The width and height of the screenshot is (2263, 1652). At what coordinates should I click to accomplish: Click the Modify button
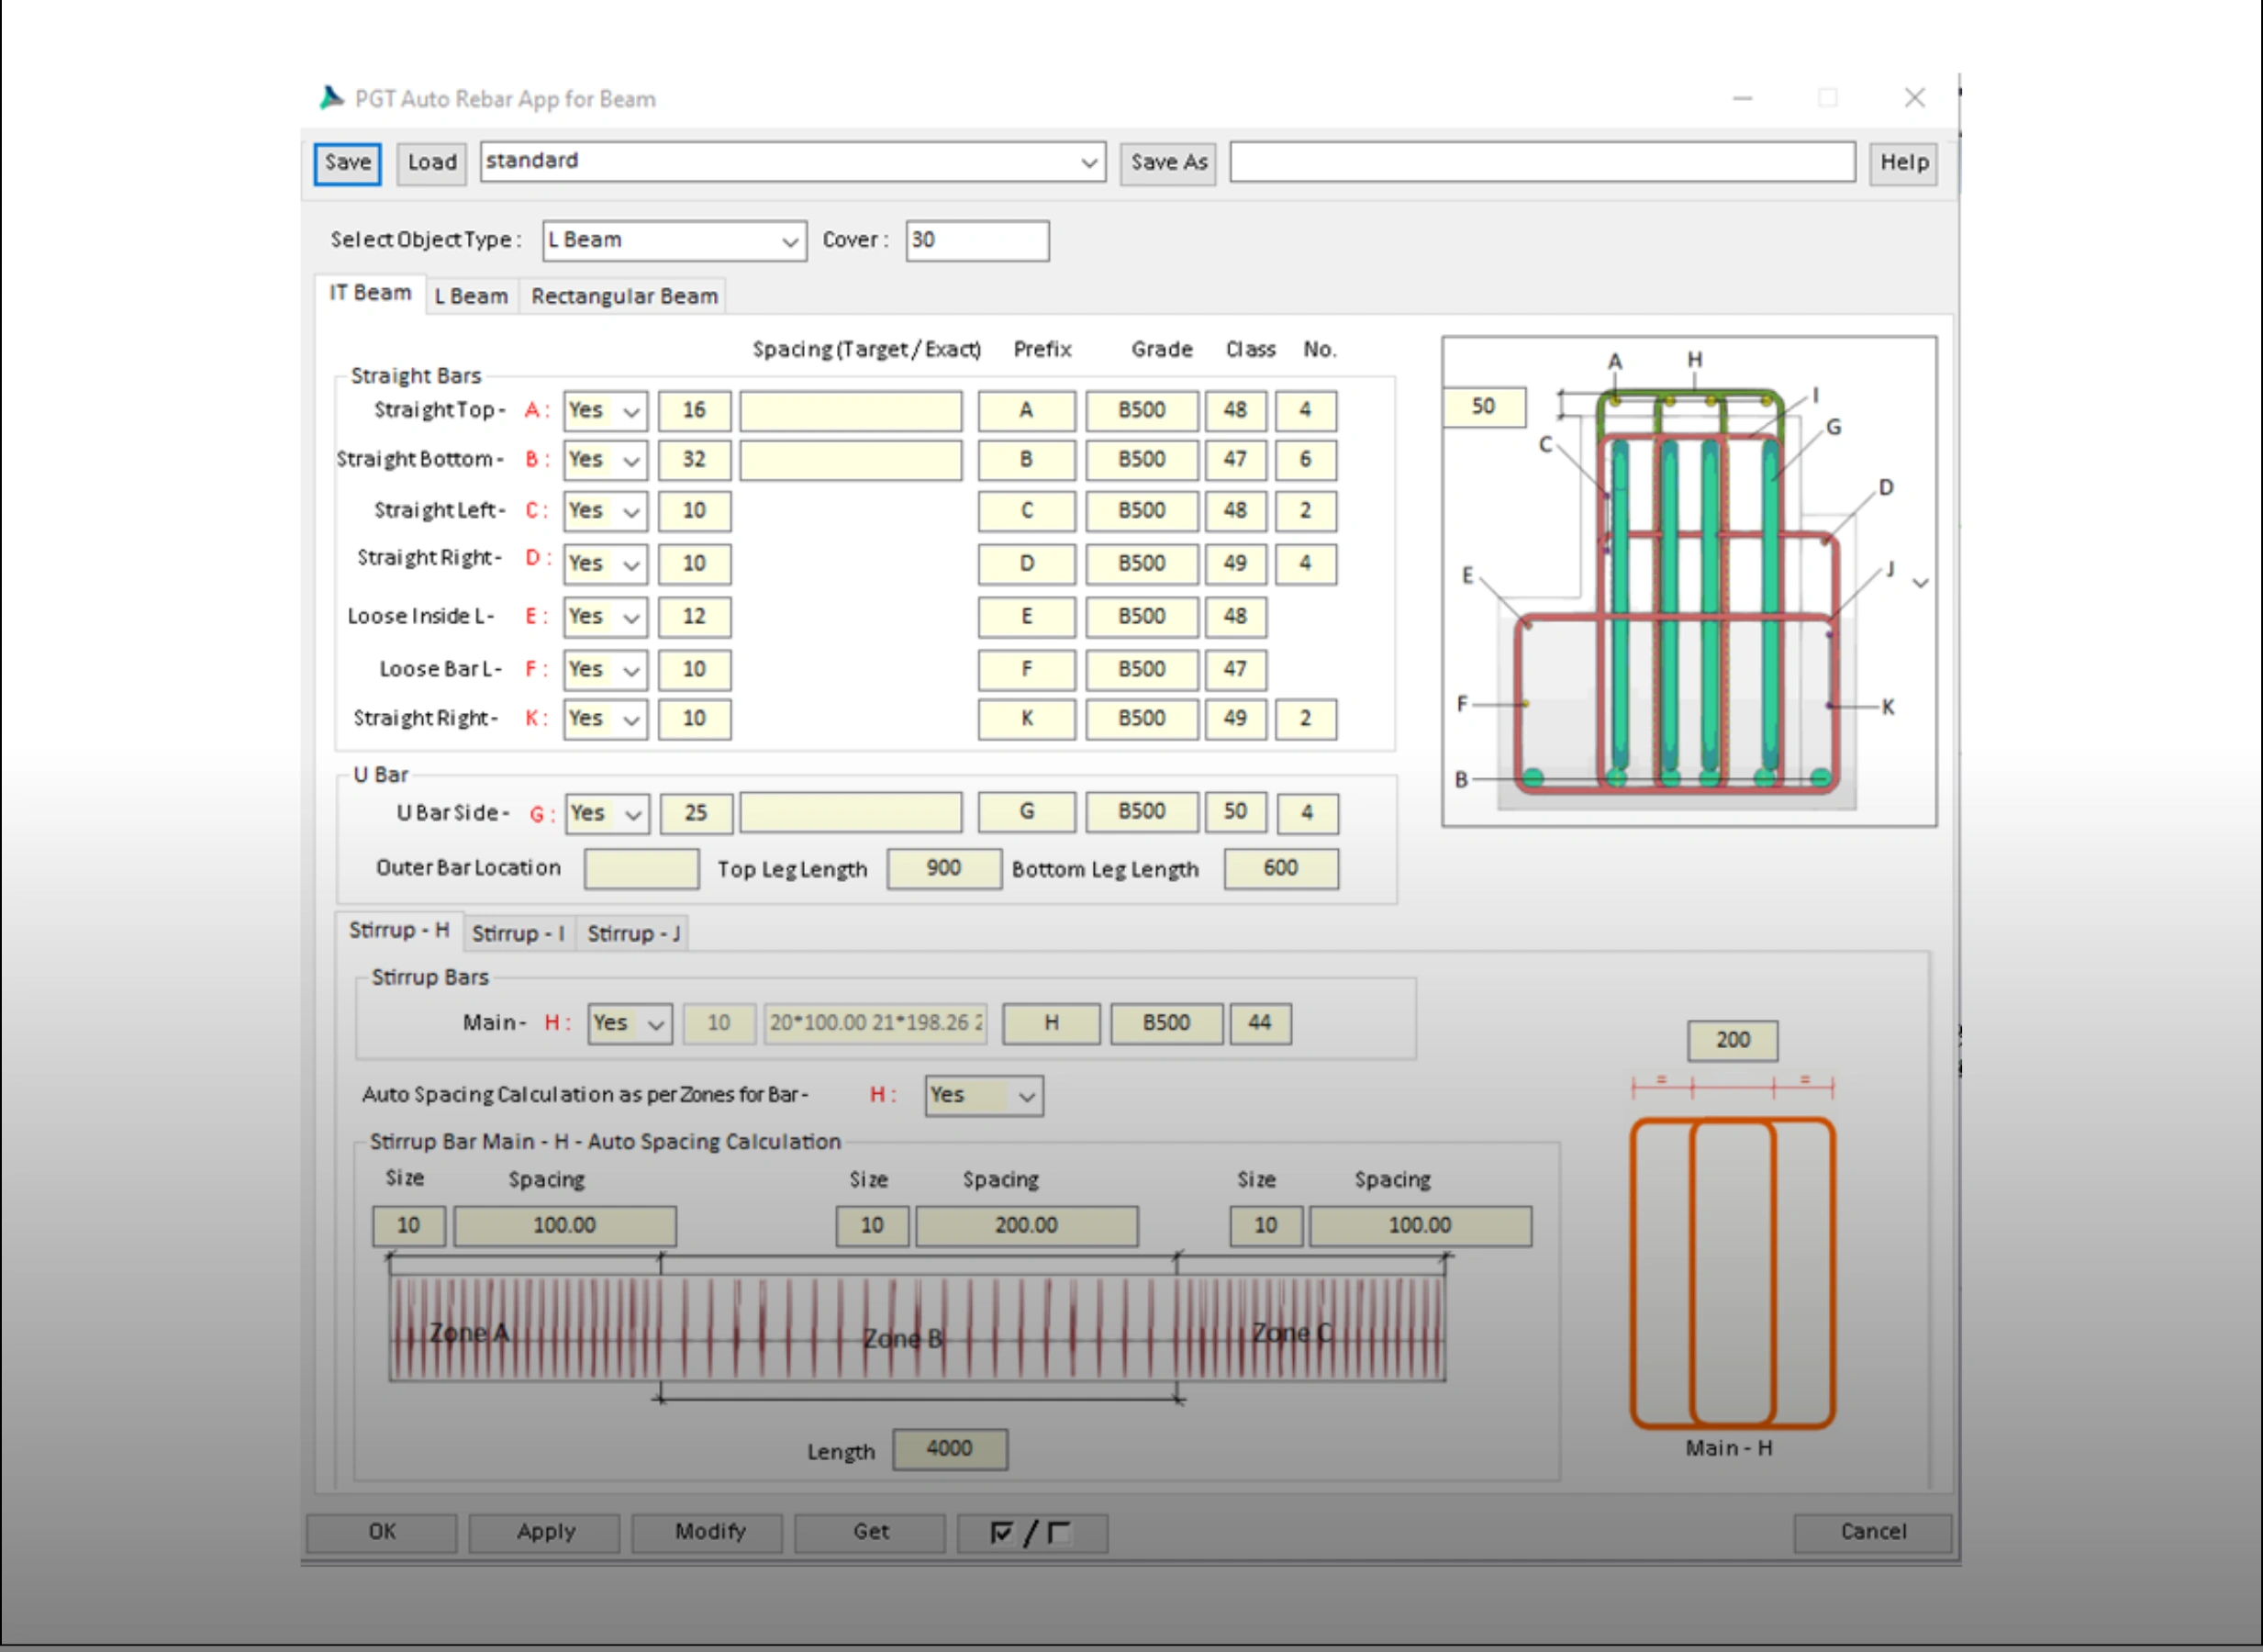coord(709,1532)
